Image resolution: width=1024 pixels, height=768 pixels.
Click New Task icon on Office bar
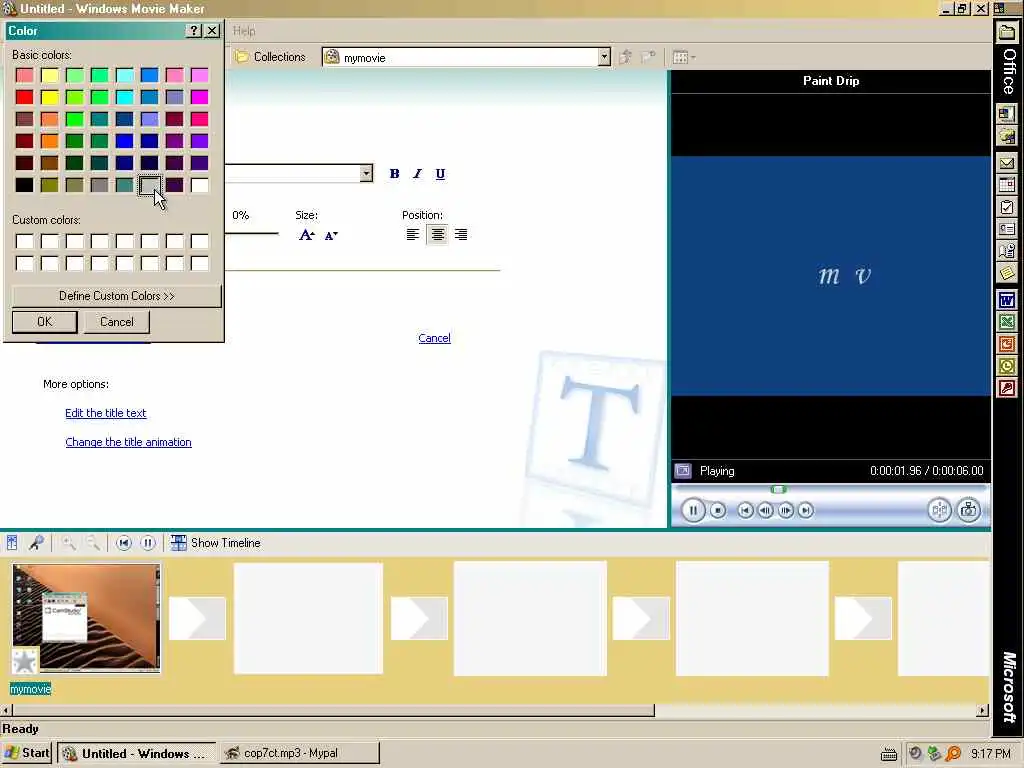(1007, 207)
